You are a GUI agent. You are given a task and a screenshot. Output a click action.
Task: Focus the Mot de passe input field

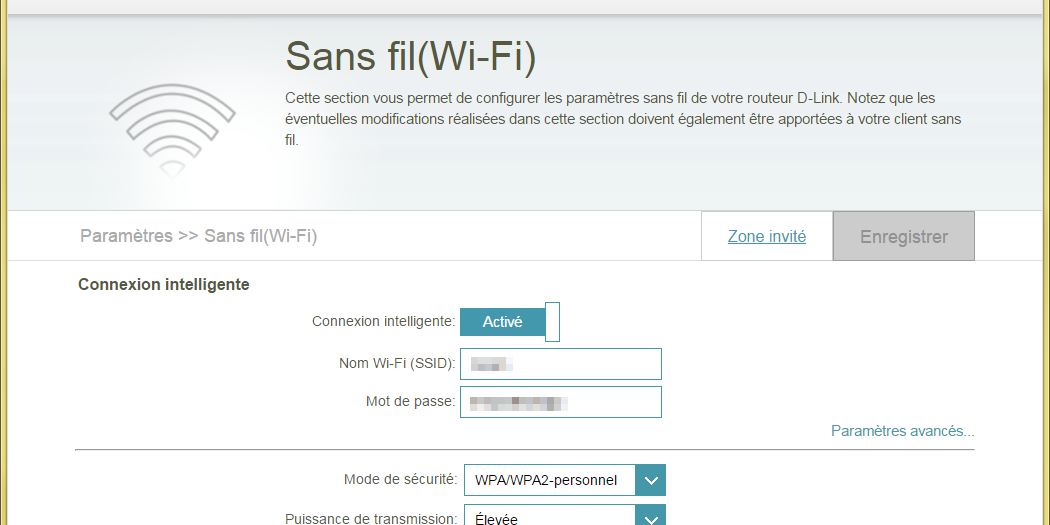tap(561, 402)
